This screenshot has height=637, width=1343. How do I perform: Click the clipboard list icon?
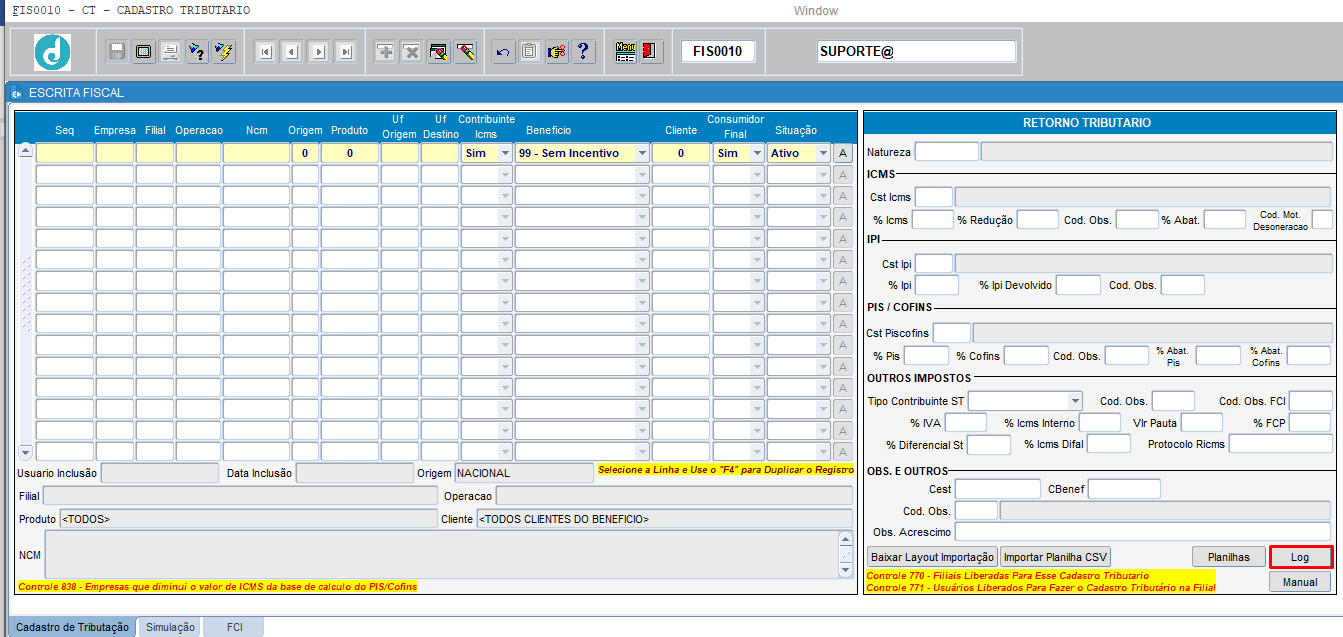(x=530, y=52)
